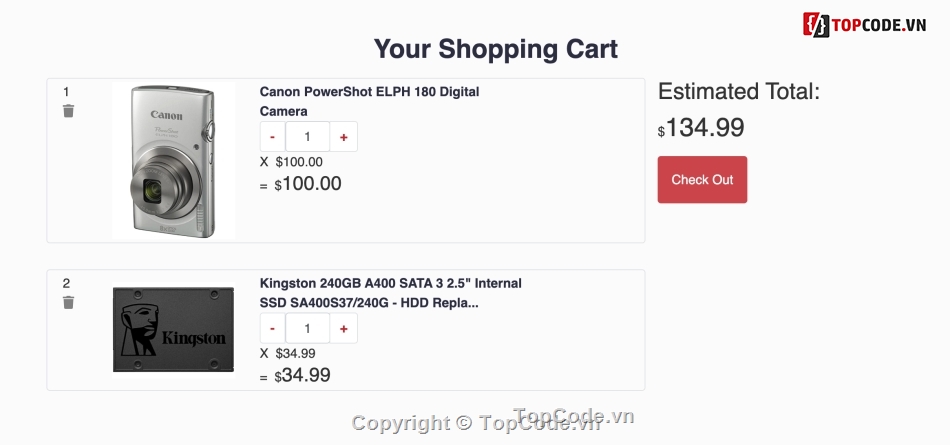Delete the Canon camera from the cart
Image resolution: width=950 pixels, height=445 pixels.
pyautogui.click(x=68, y=111)
